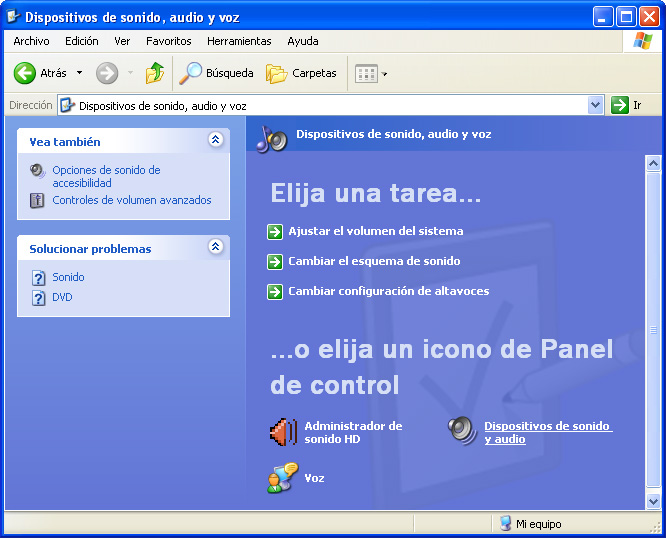Open the Búsqueda magnifier tool
The height and width of the screenshot is (538, 666).
pyautogui.click(x=190, y=73)
